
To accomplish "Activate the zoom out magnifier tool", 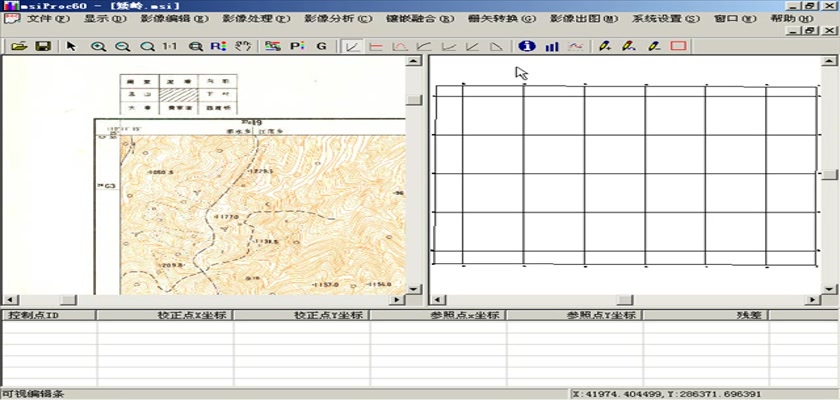I will pyautogui.click(x=122, y=46).
